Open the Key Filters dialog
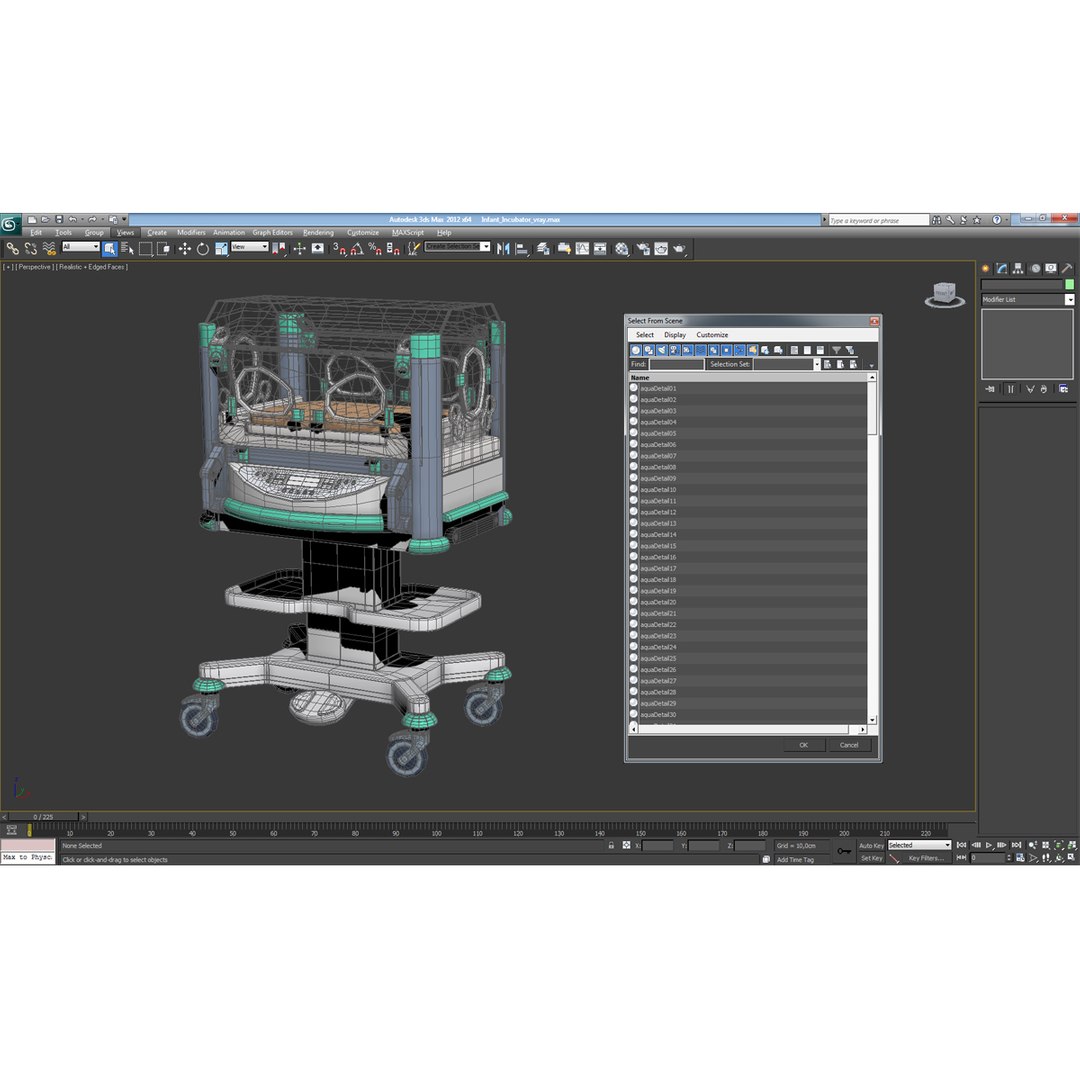The image size is (1080, 1080). click(924, 858)
